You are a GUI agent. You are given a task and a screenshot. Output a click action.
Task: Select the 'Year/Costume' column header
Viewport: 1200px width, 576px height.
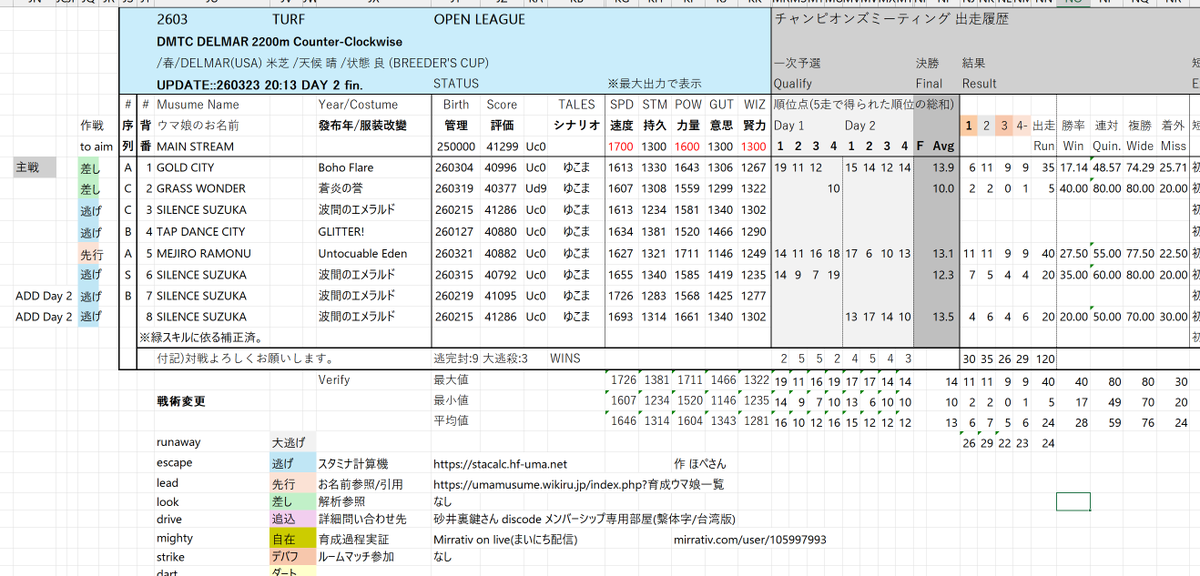click(358, 104)
